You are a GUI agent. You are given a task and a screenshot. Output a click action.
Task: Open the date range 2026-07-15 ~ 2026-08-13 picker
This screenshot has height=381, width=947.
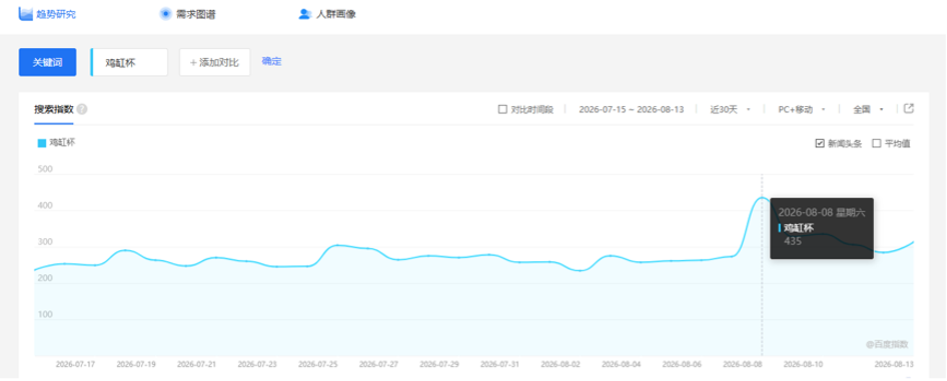tap(631, 109)
